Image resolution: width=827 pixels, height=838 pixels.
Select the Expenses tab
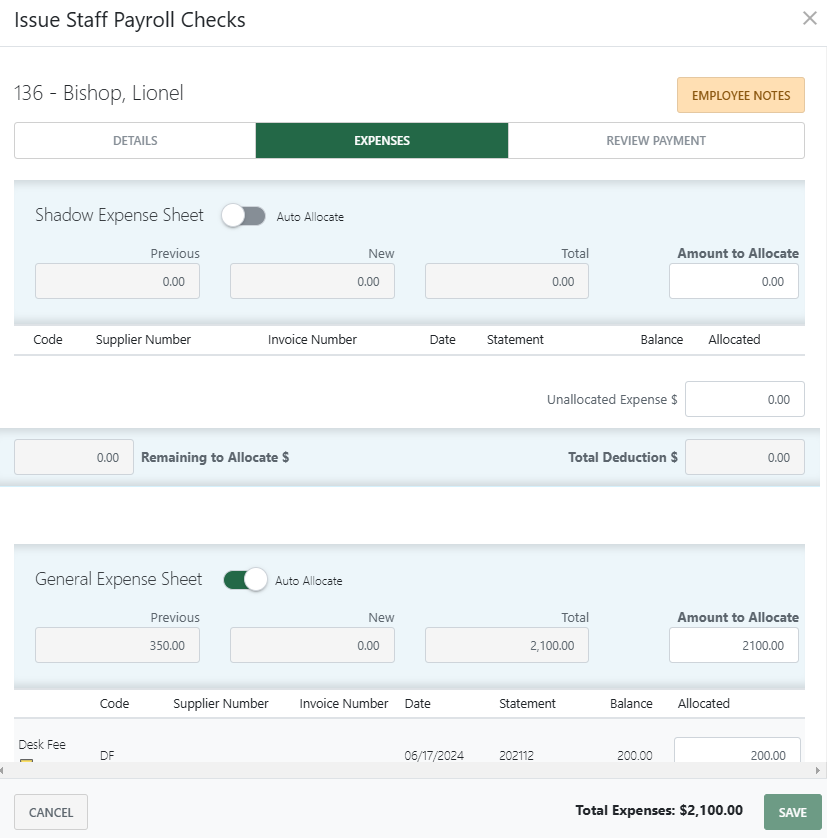click(x=383, y=140)
